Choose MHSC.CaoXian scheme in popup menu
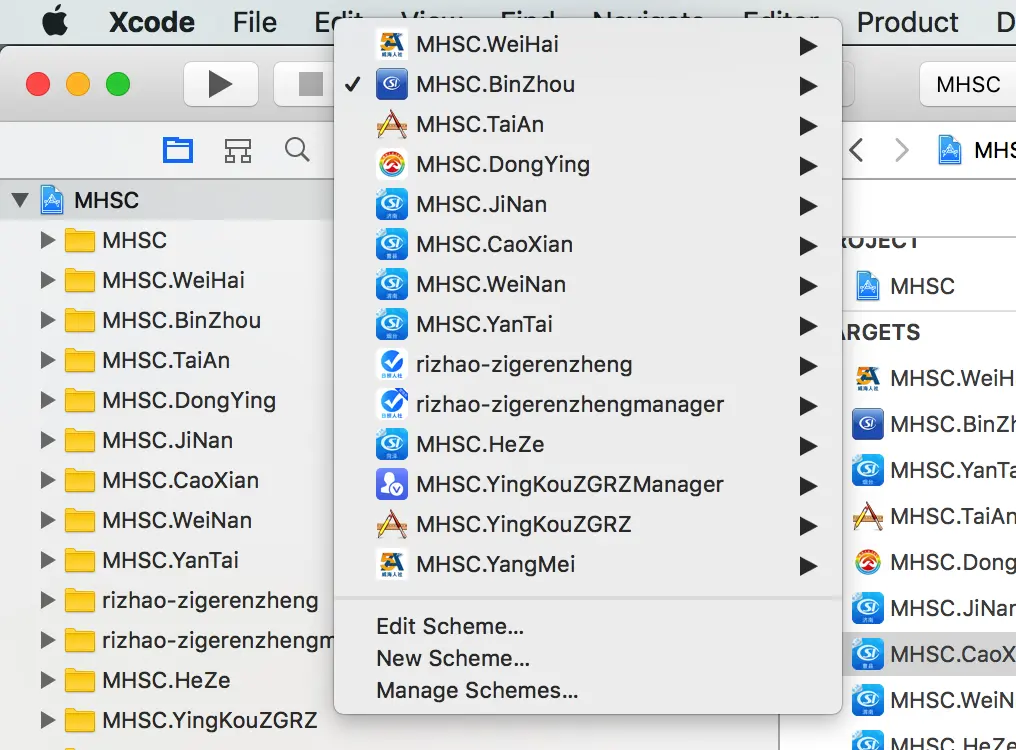 pyautogui.click(x=588, y=244)
